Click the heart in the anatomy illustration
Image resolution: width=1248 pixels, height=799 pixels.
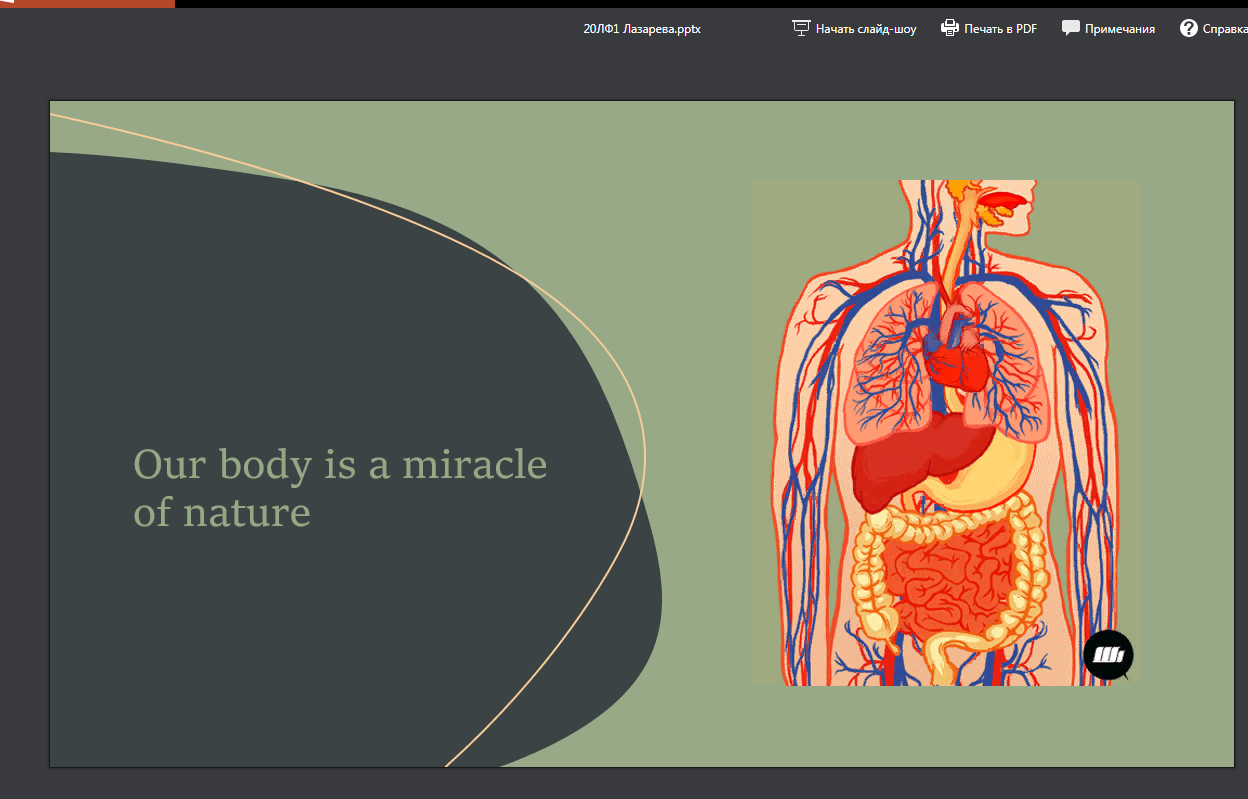tap(958, 362)
